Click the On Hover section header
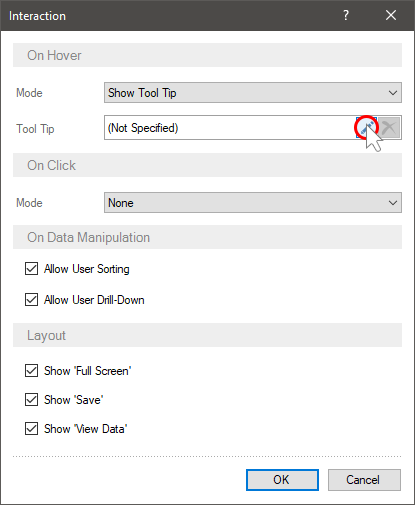Viewport: 415px width, 505px height. pos(207,55)
